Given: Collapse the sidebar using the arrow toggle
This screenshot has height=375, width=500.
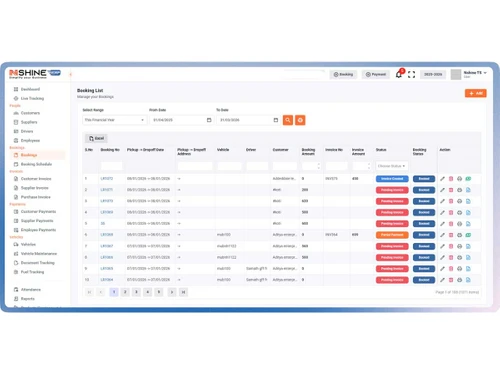Looking at the screenshot, I should point(70,74).
